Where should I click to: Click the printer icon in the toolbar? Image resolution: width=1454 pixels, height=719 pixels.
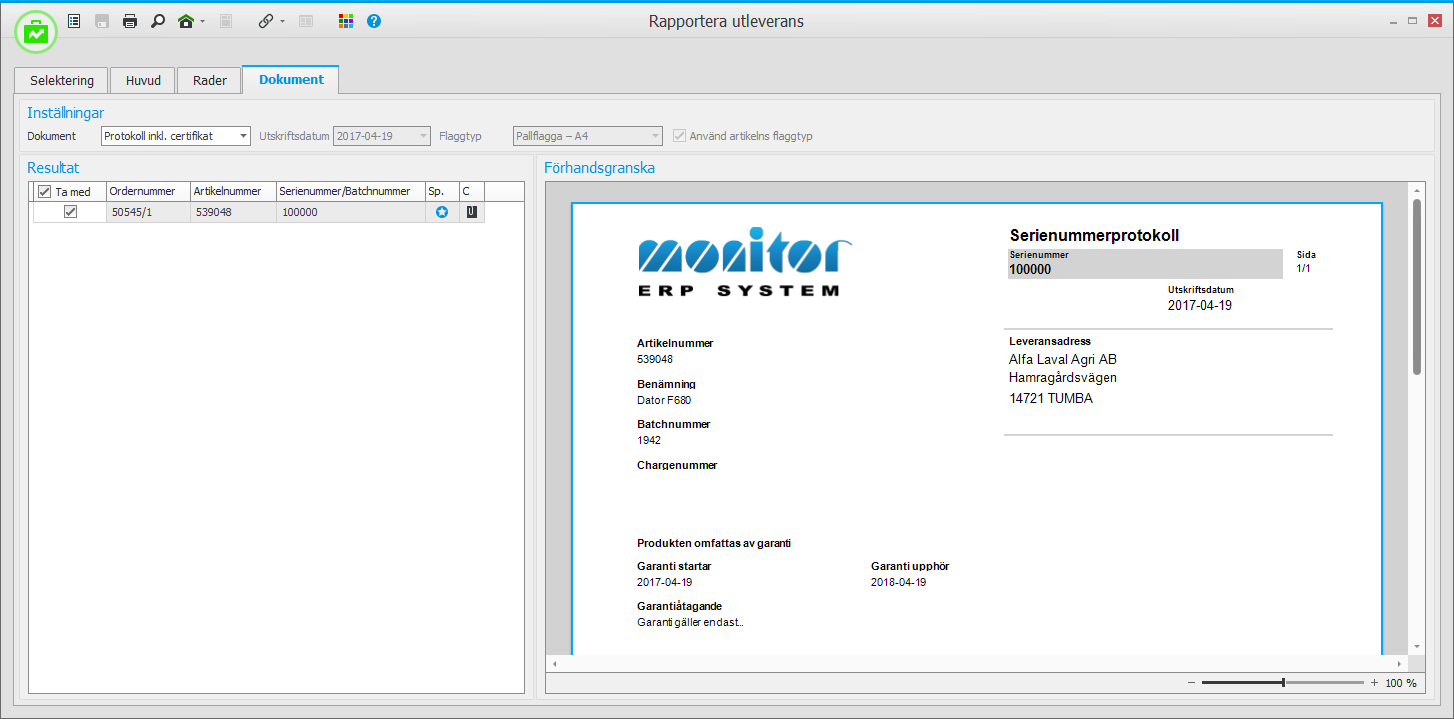click(x=130, y=21)
